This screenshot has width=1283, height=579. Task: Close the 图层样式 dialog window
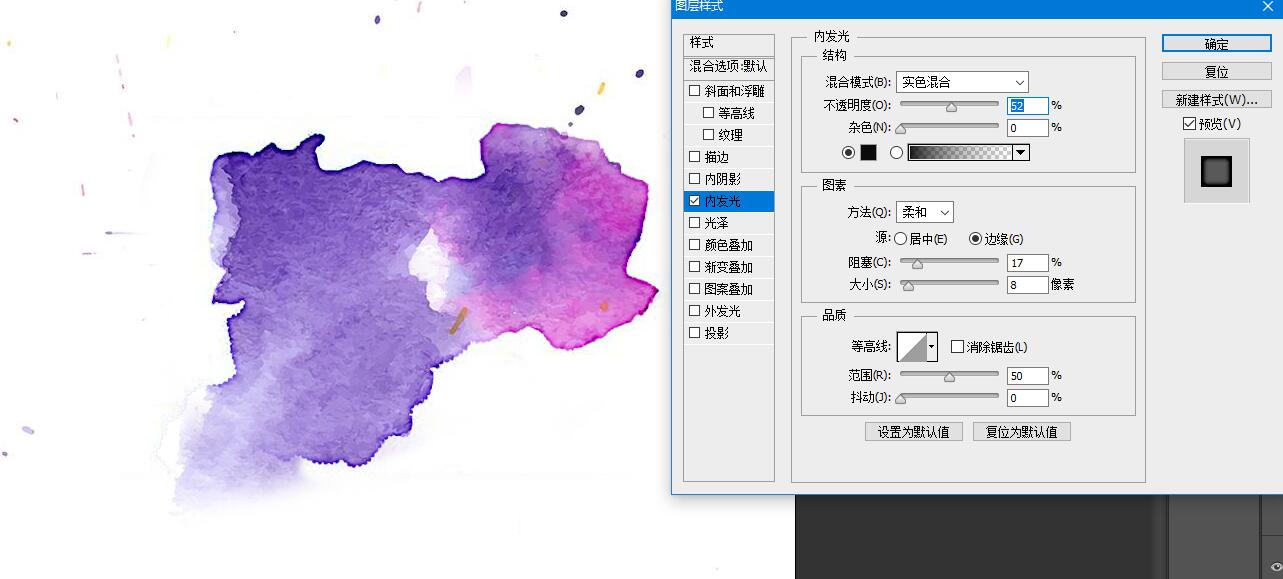(1268, 7)
